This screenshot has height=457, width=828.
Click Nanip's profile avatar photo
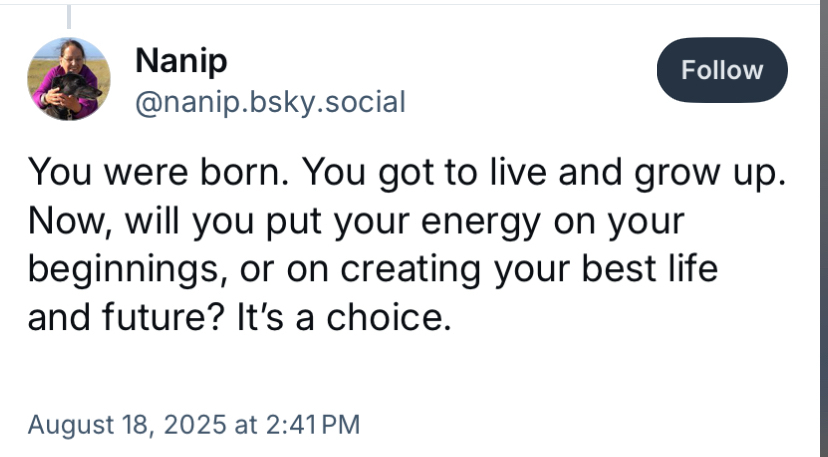[x=70, y=79]
